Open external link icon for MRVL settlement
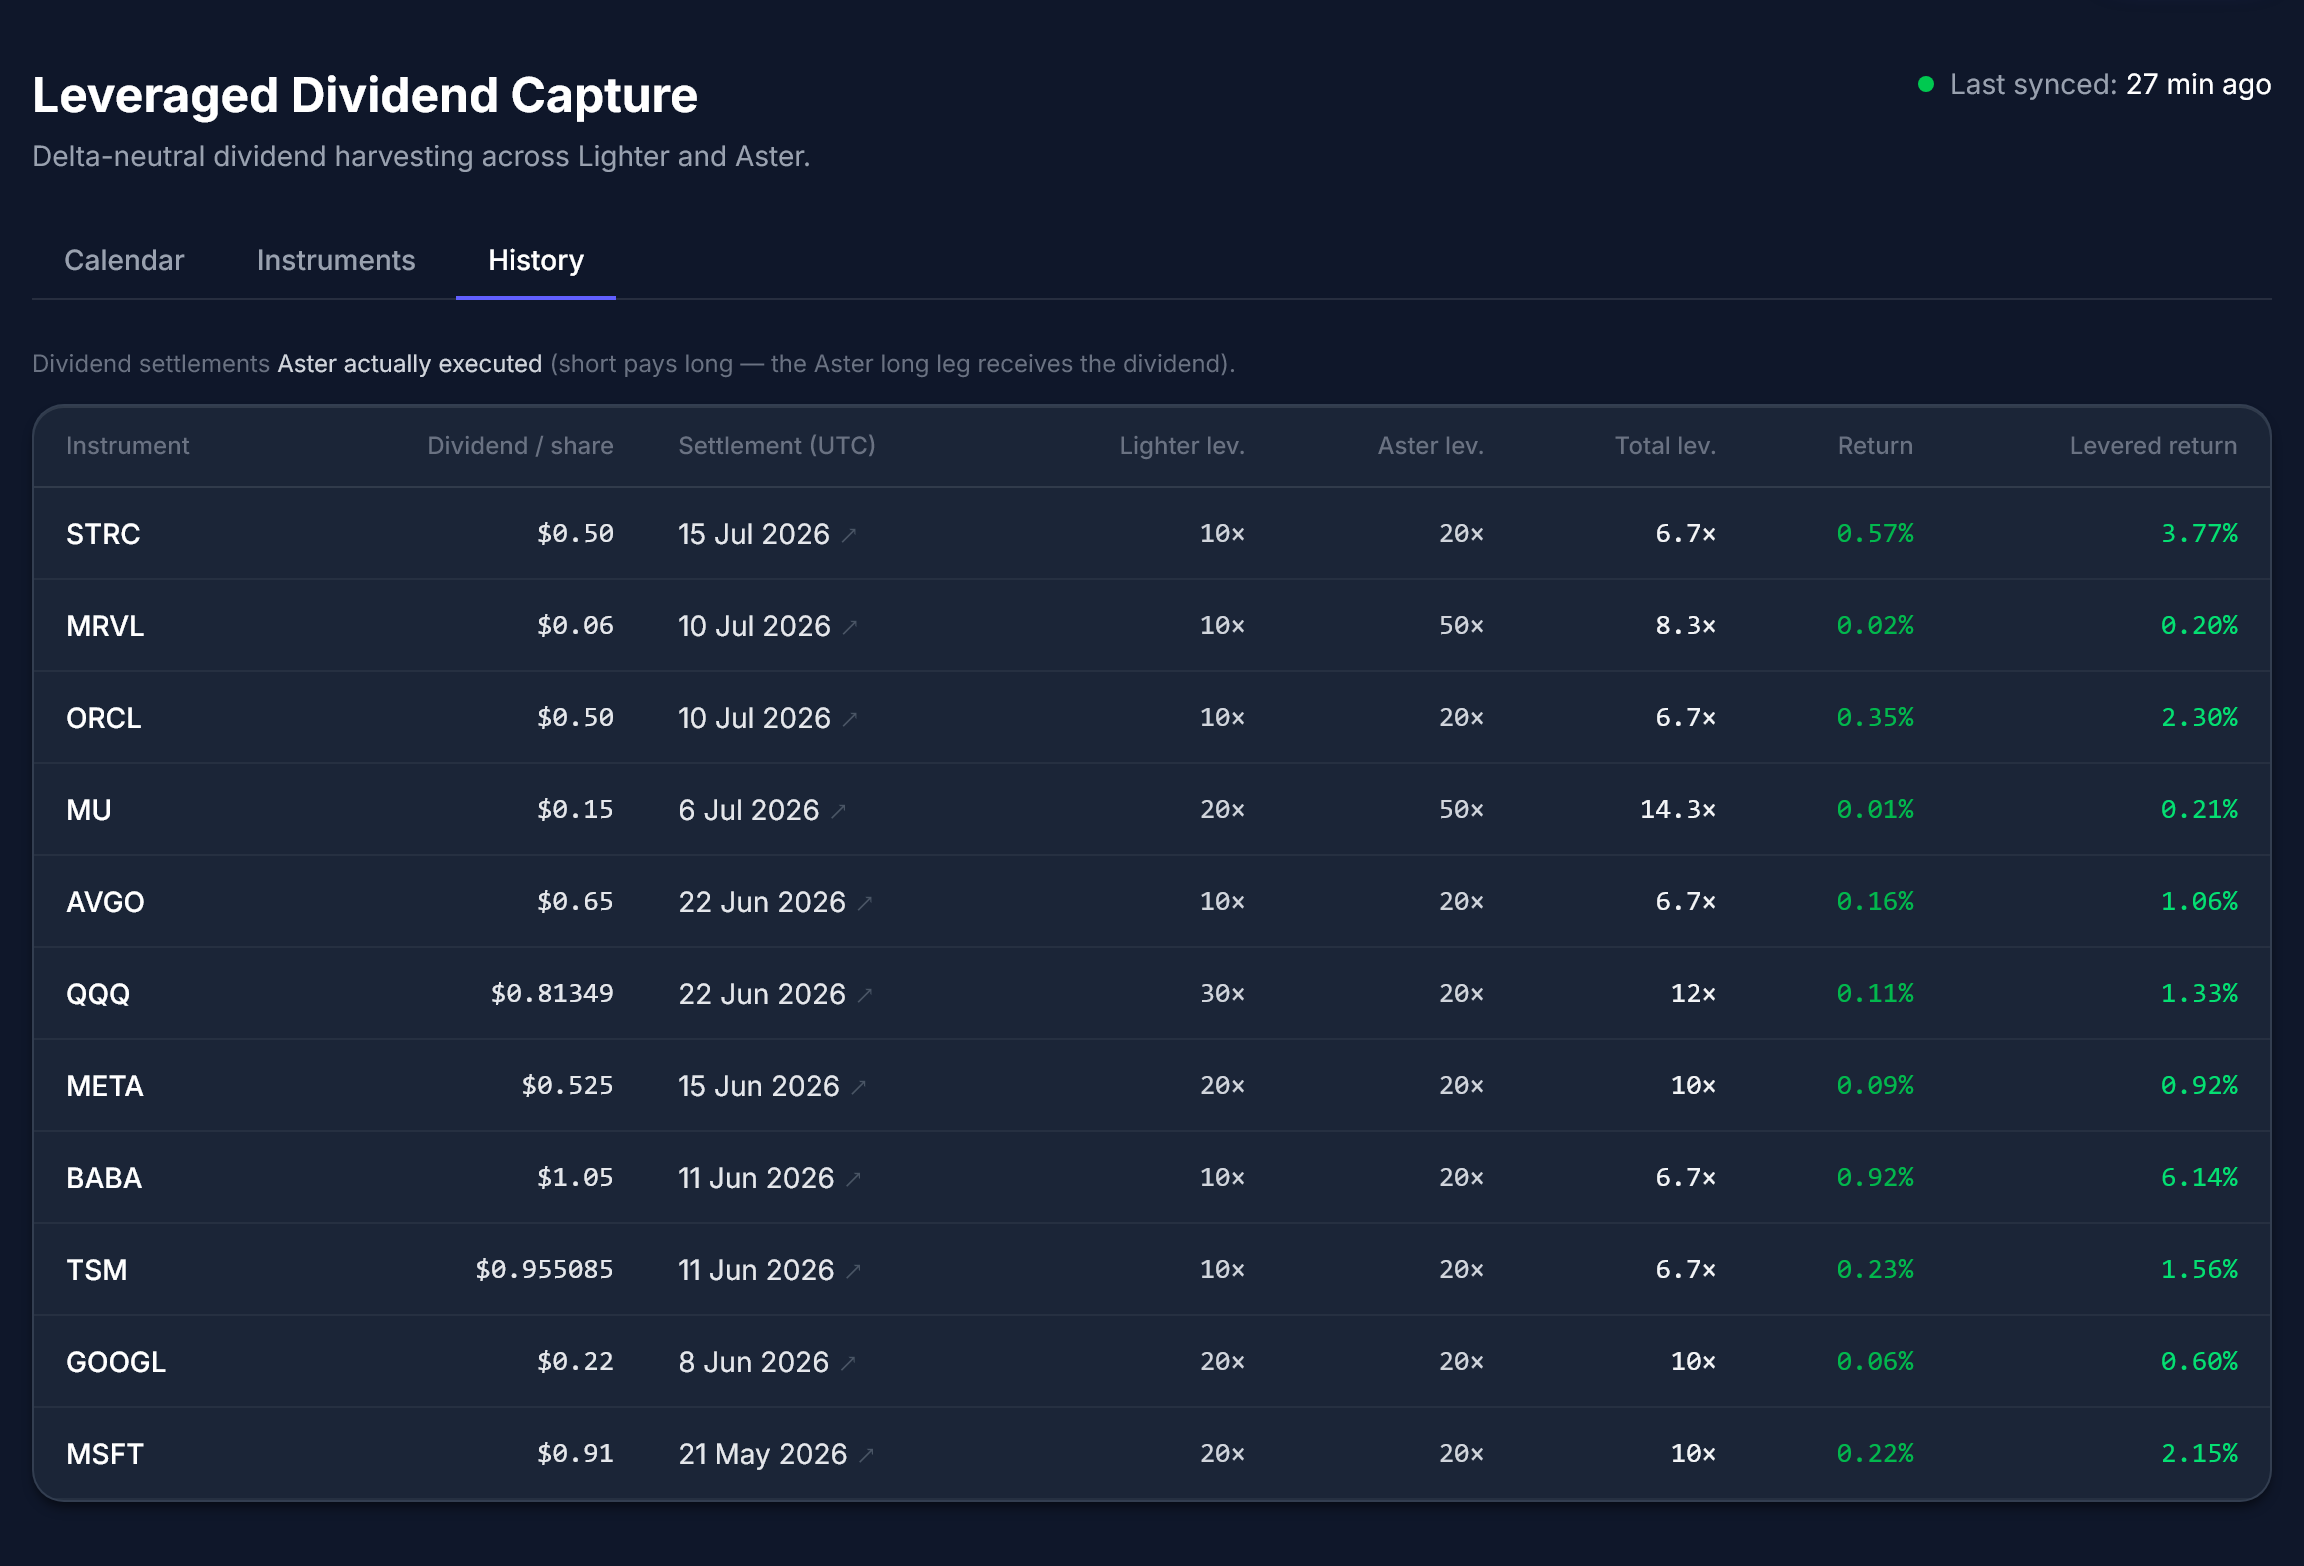 pos(850,627)
